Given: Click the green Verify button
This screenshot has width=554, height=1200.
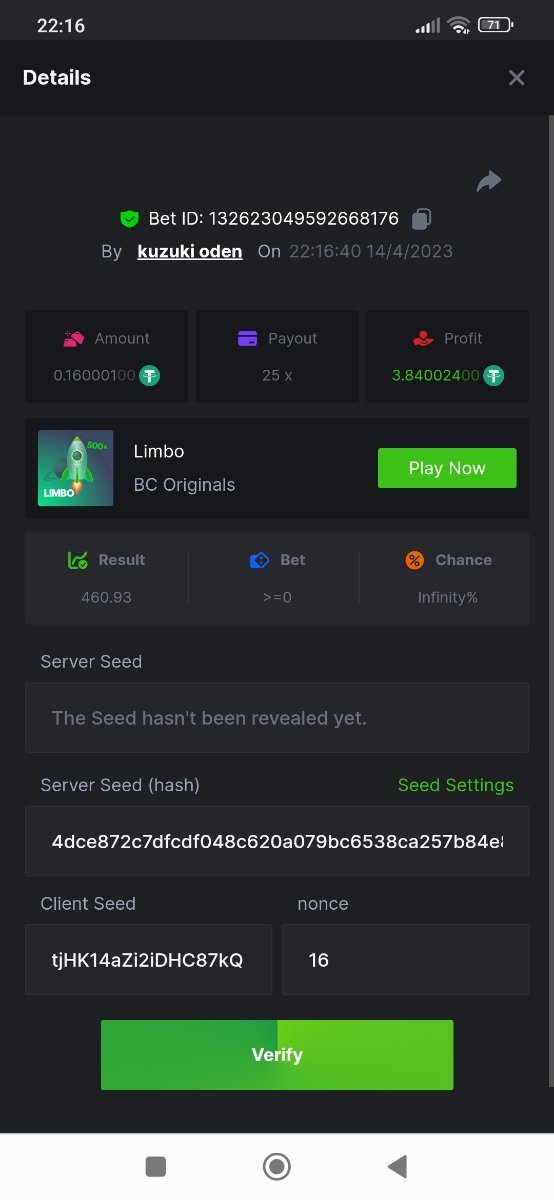Looking at the screenshot, I should tap(277, 1055).
